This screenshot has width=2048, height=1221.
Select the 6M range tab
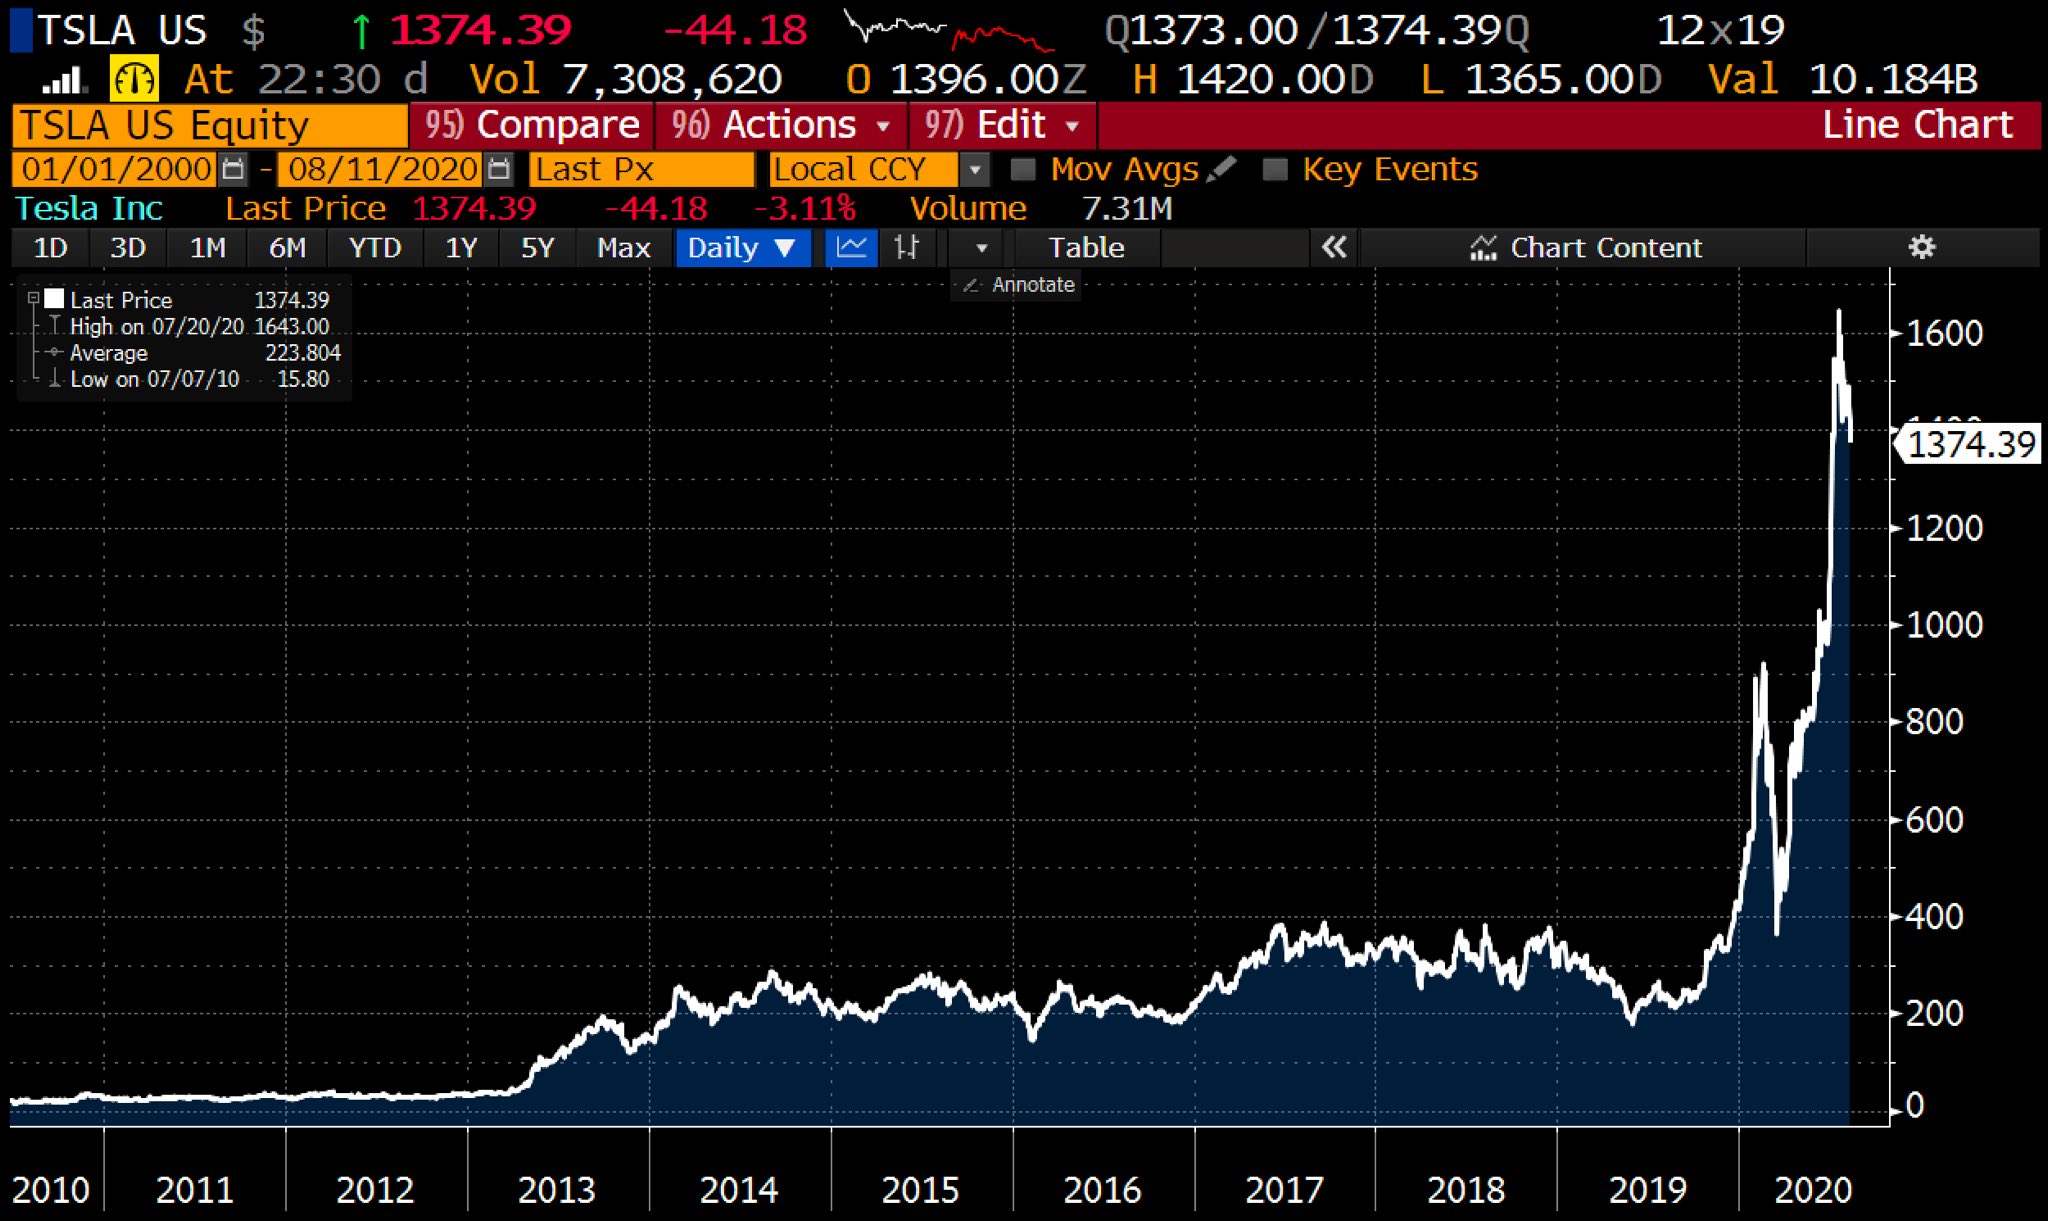click(x=287, y=247)
